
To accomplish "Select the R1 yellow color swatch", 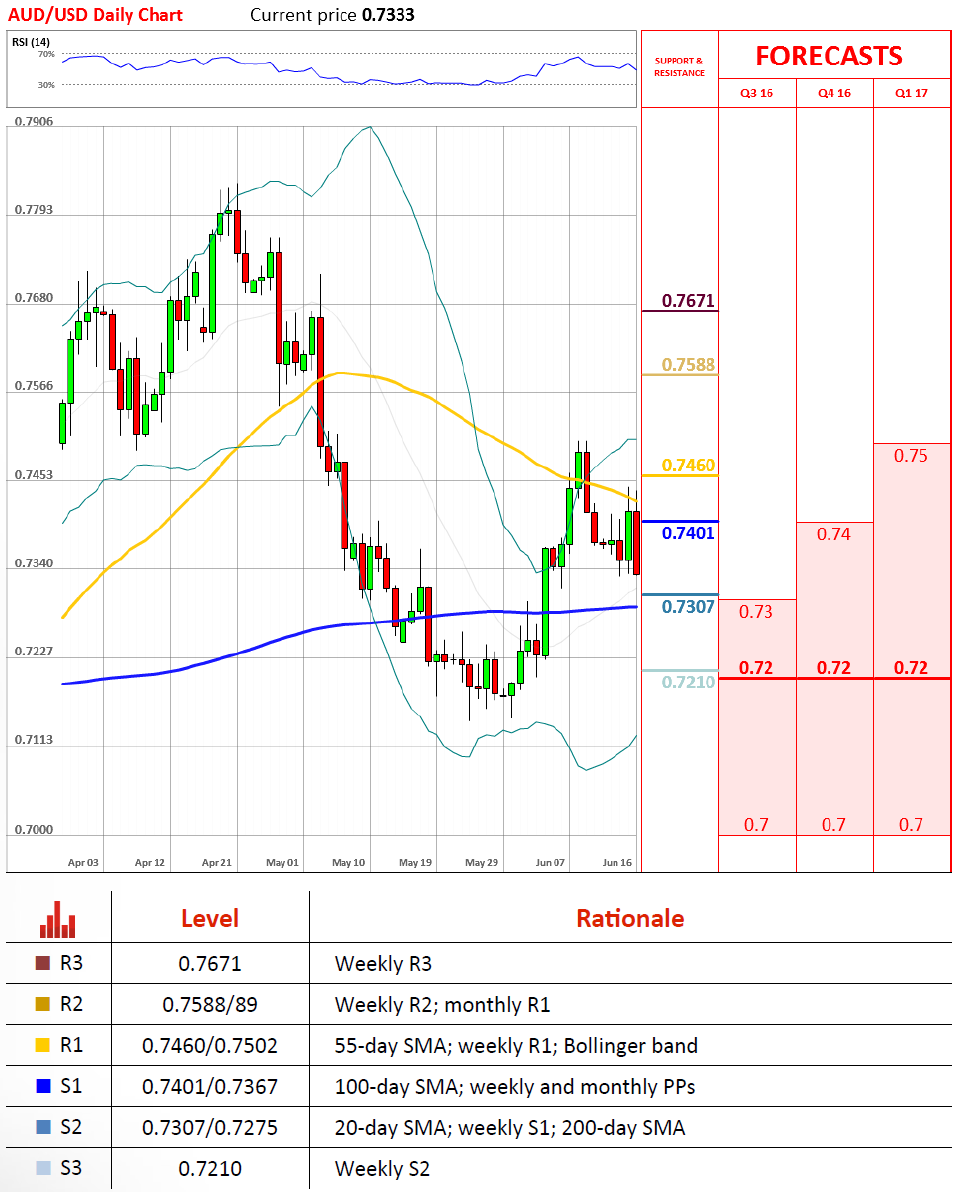I will [x=43, y=1045].
